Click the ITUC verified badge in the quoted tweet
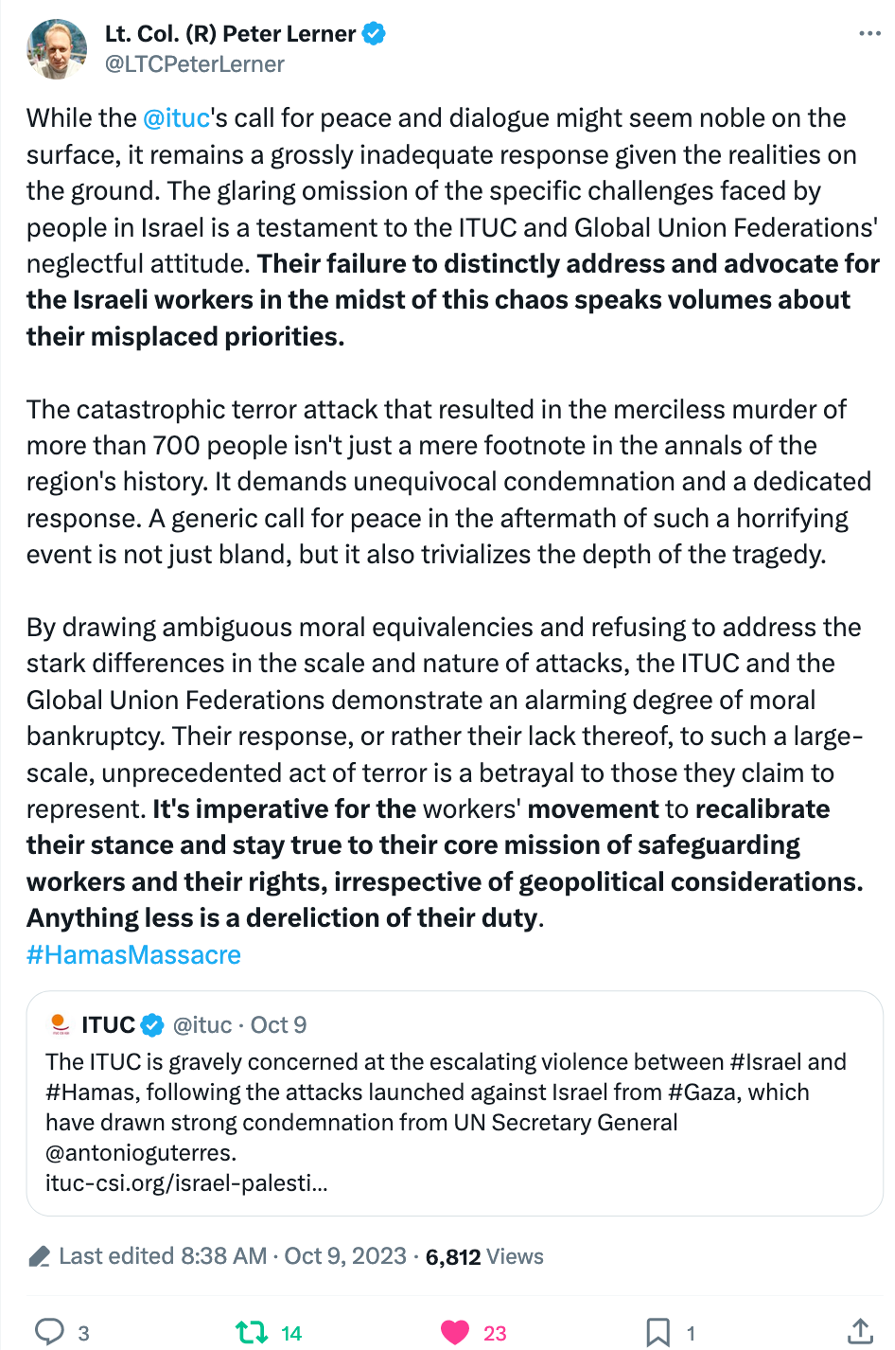 [x=152, y=1025]
